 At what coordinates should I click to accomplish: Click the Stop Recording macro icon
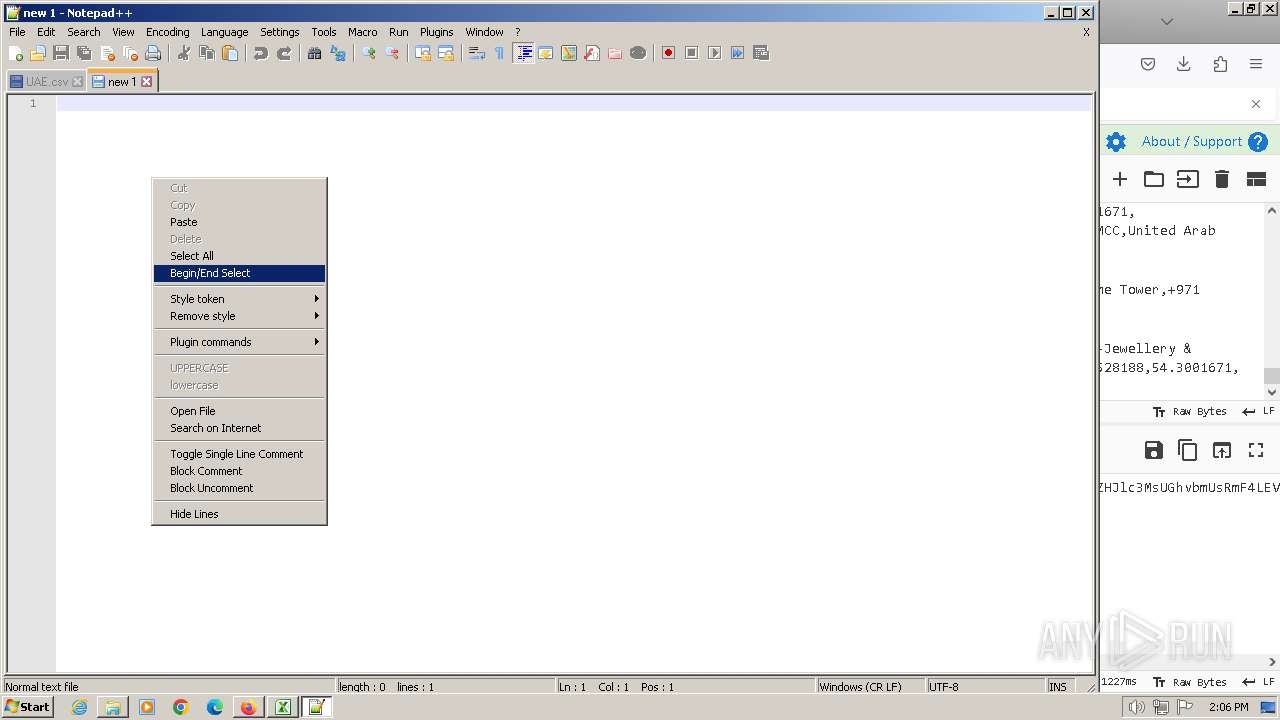(x=691, y=53)
